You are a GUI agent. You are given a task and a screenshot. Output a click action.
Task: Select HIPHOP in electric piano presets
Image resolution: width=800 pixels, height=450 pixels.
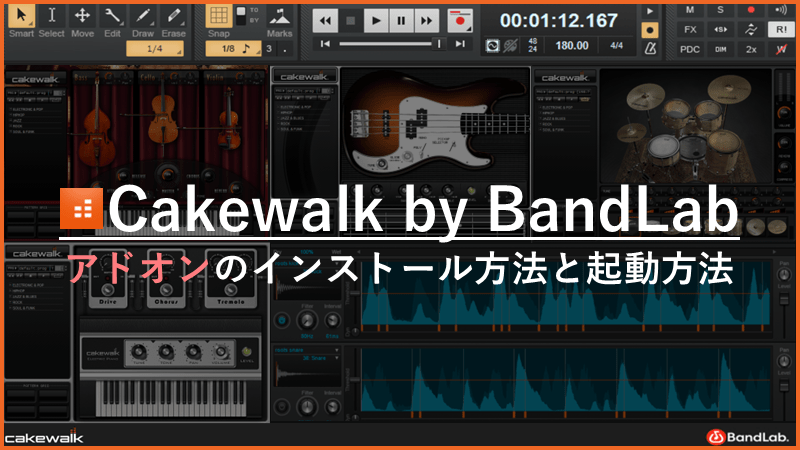pos(18,291)
